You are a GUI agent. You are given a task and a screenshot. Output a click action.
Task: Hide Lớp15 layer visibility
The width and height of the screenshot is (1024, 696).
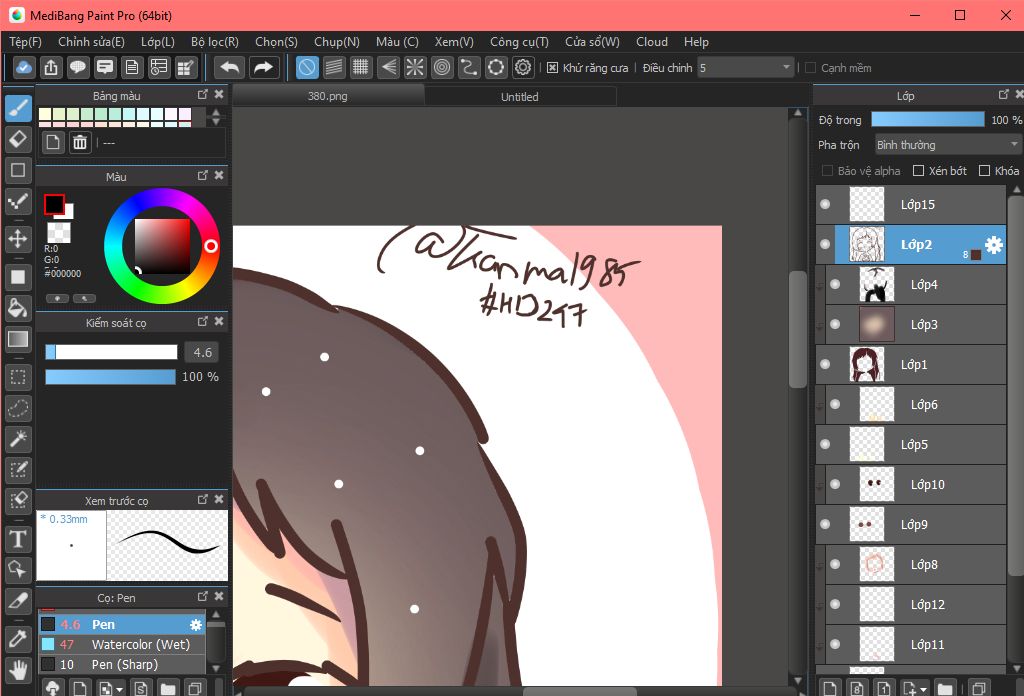(825, 204)
